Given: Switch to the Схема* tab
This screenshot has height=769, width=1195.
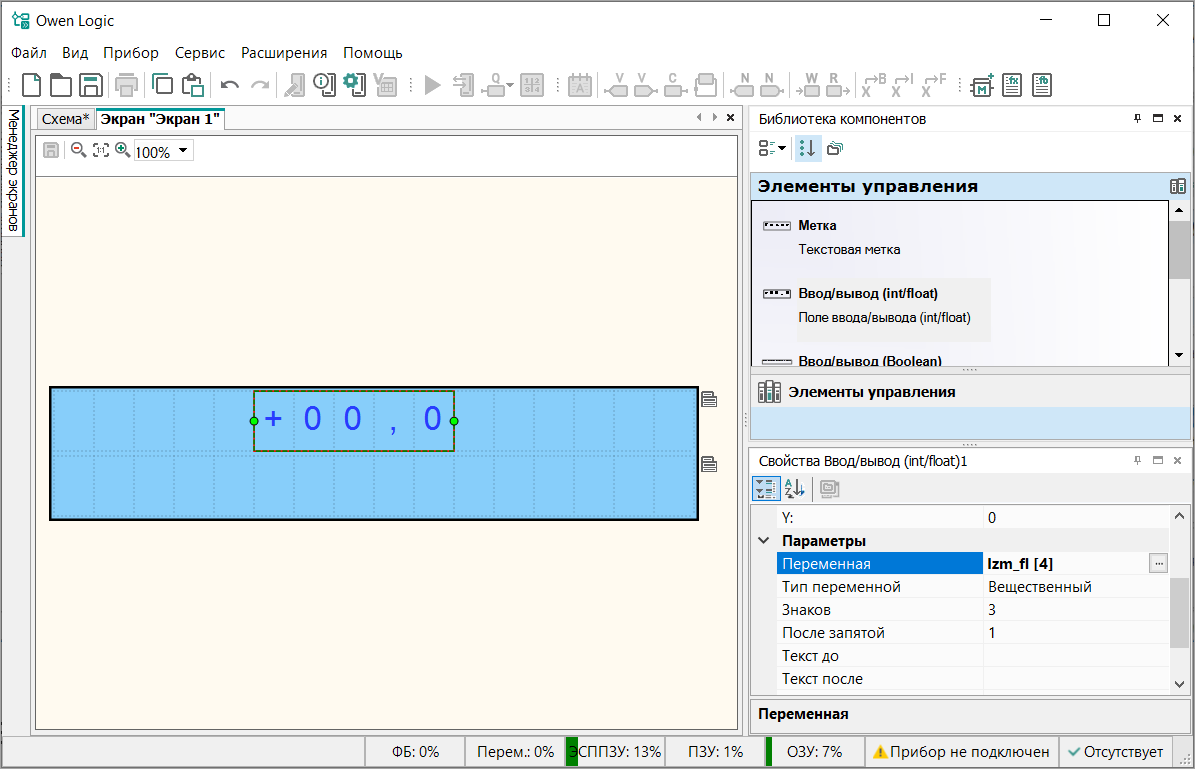Looking at the screenshot, I should [65, 119].
